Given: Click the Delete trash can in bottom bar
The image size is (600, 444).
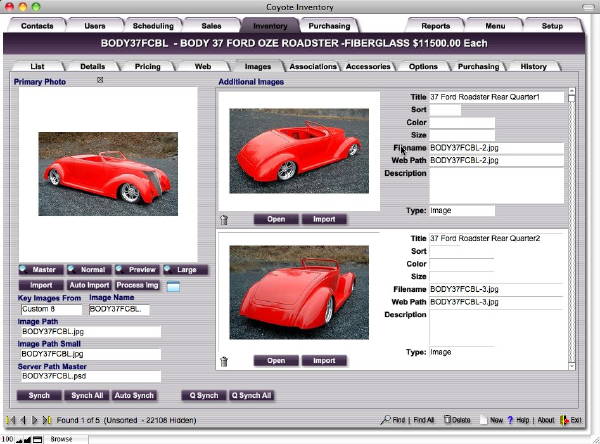Looking at the screenshot, I should [448, 420].
